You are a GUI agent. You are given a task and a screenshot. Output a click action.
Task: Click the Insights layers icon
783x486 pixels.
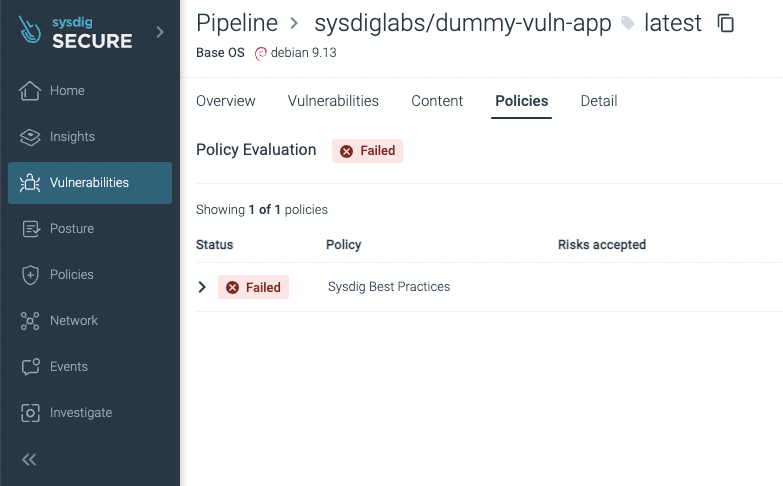pos(30,137)
